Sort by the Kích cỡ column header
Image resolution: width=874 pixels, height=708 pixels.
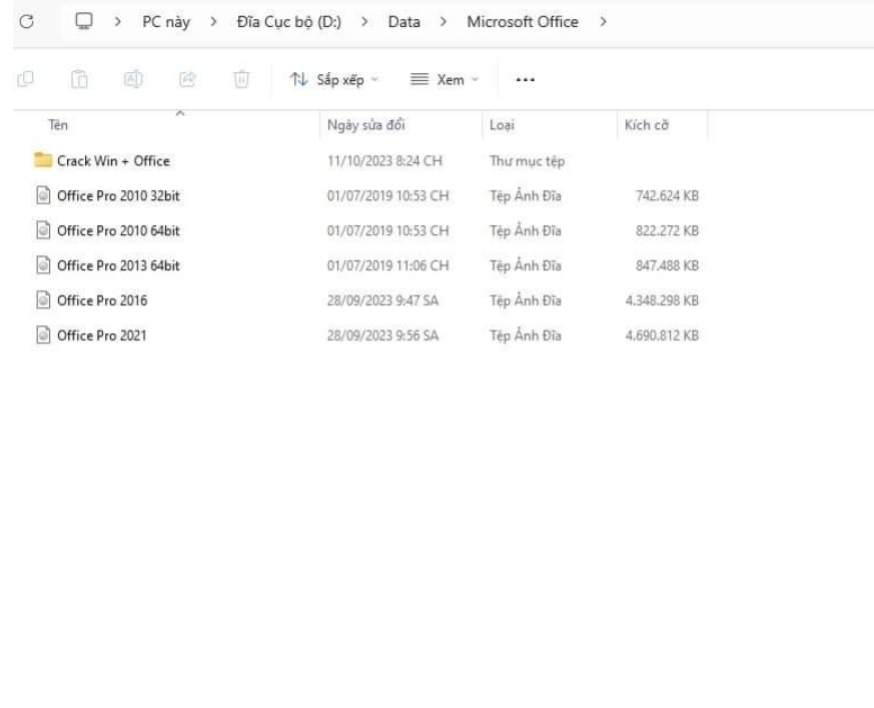(x=647, y=125)
